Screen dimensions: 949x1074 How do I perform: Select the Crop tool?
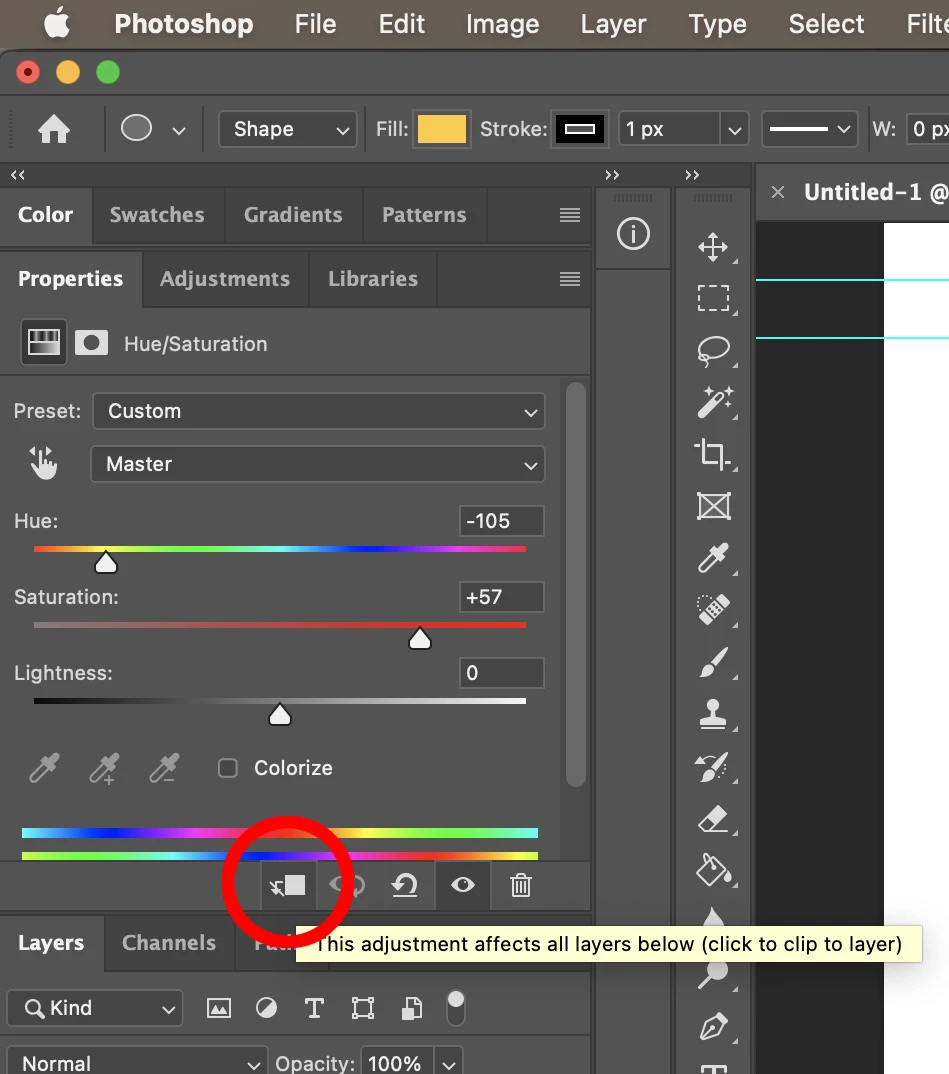point(712,453)
